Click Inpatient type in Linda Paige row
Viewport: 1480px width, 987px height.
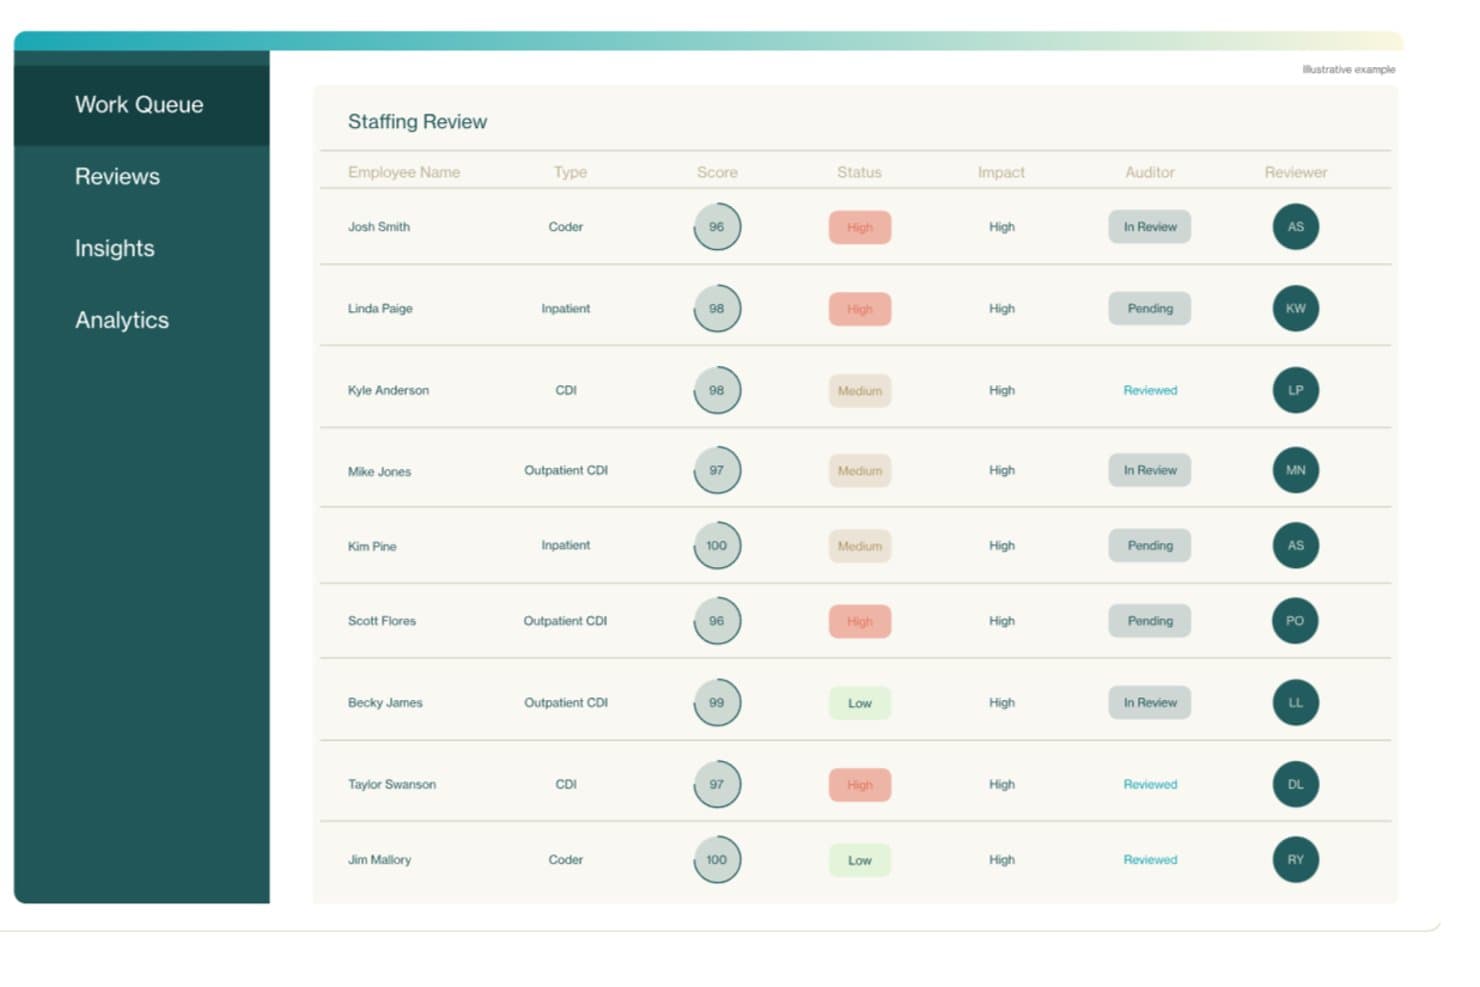coord(566,309)
